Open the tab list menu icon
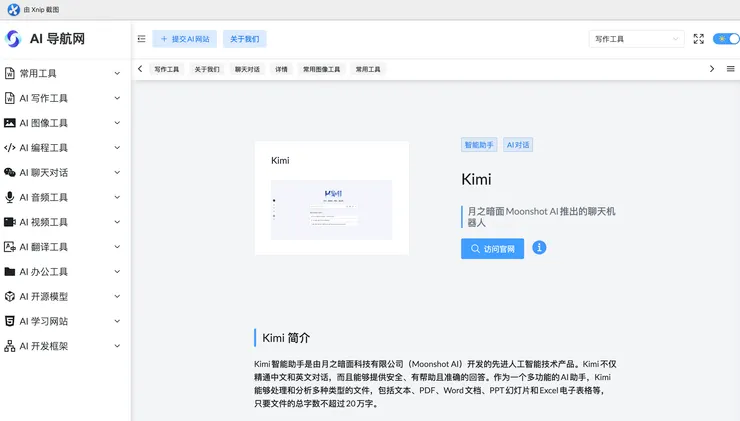This screenshot has width=740, height=421. pyautogui.click(x=731, y=69)
